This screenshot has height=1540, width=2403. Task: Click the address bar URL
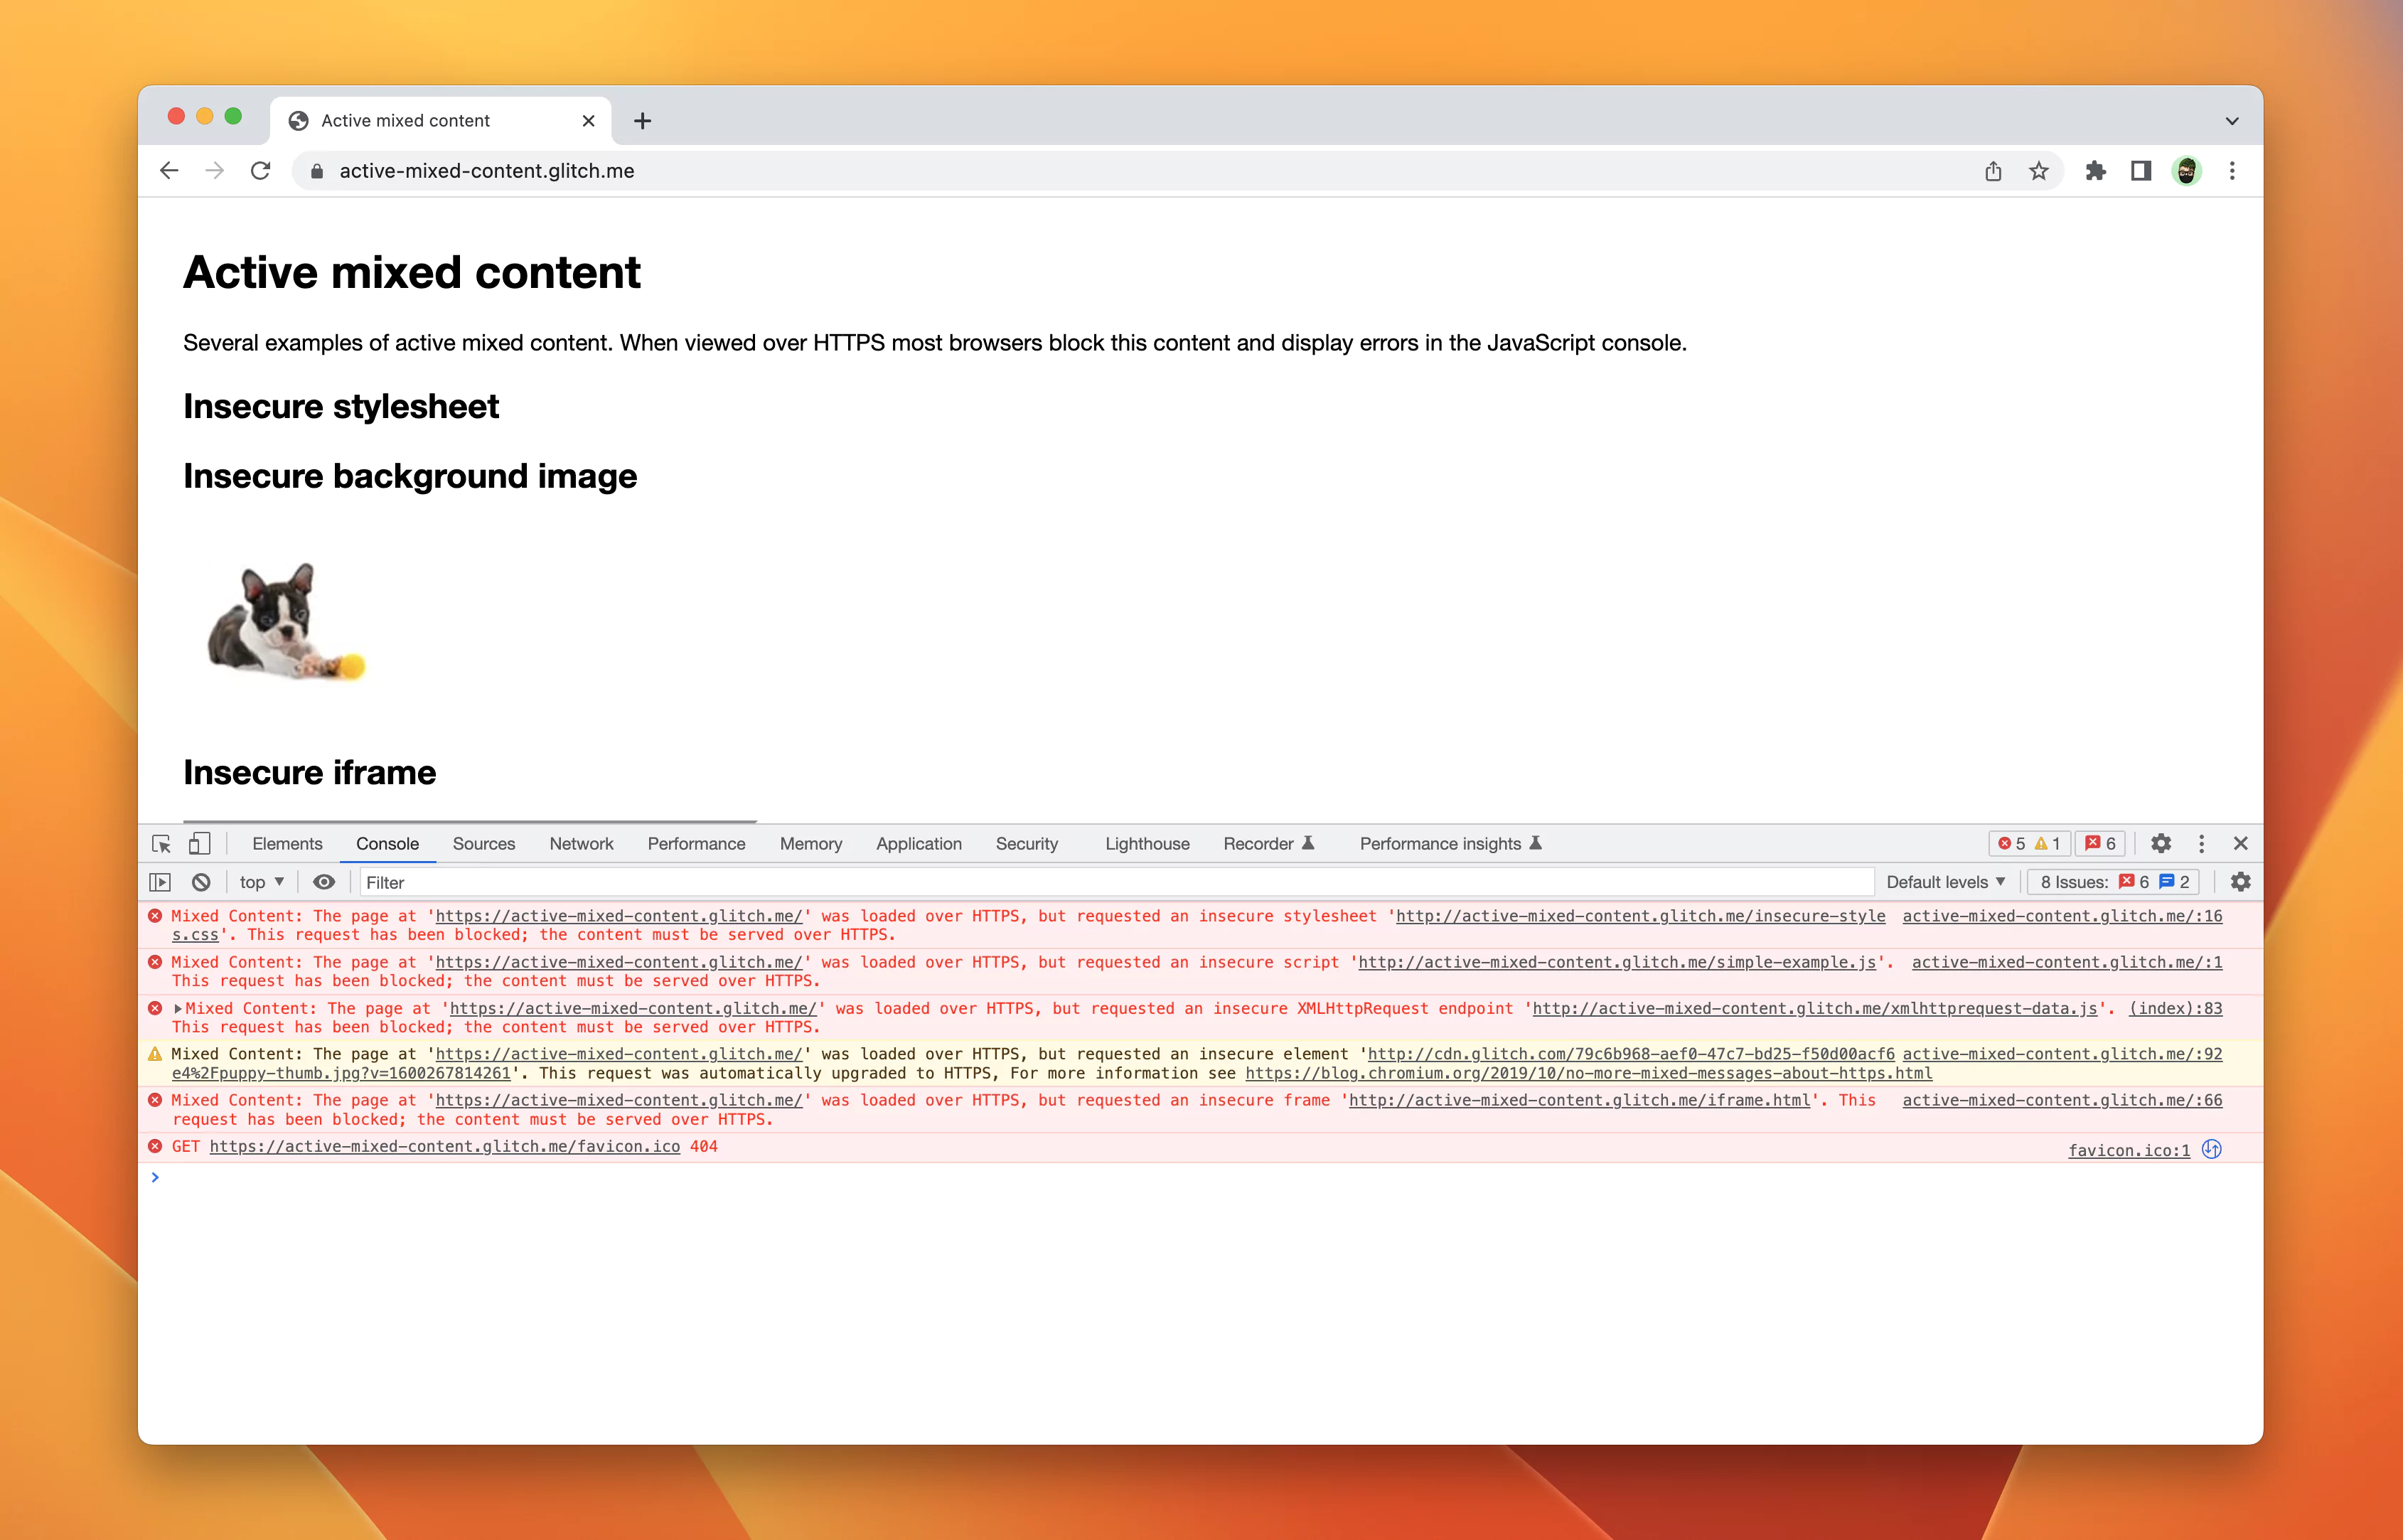coord(486,171)
